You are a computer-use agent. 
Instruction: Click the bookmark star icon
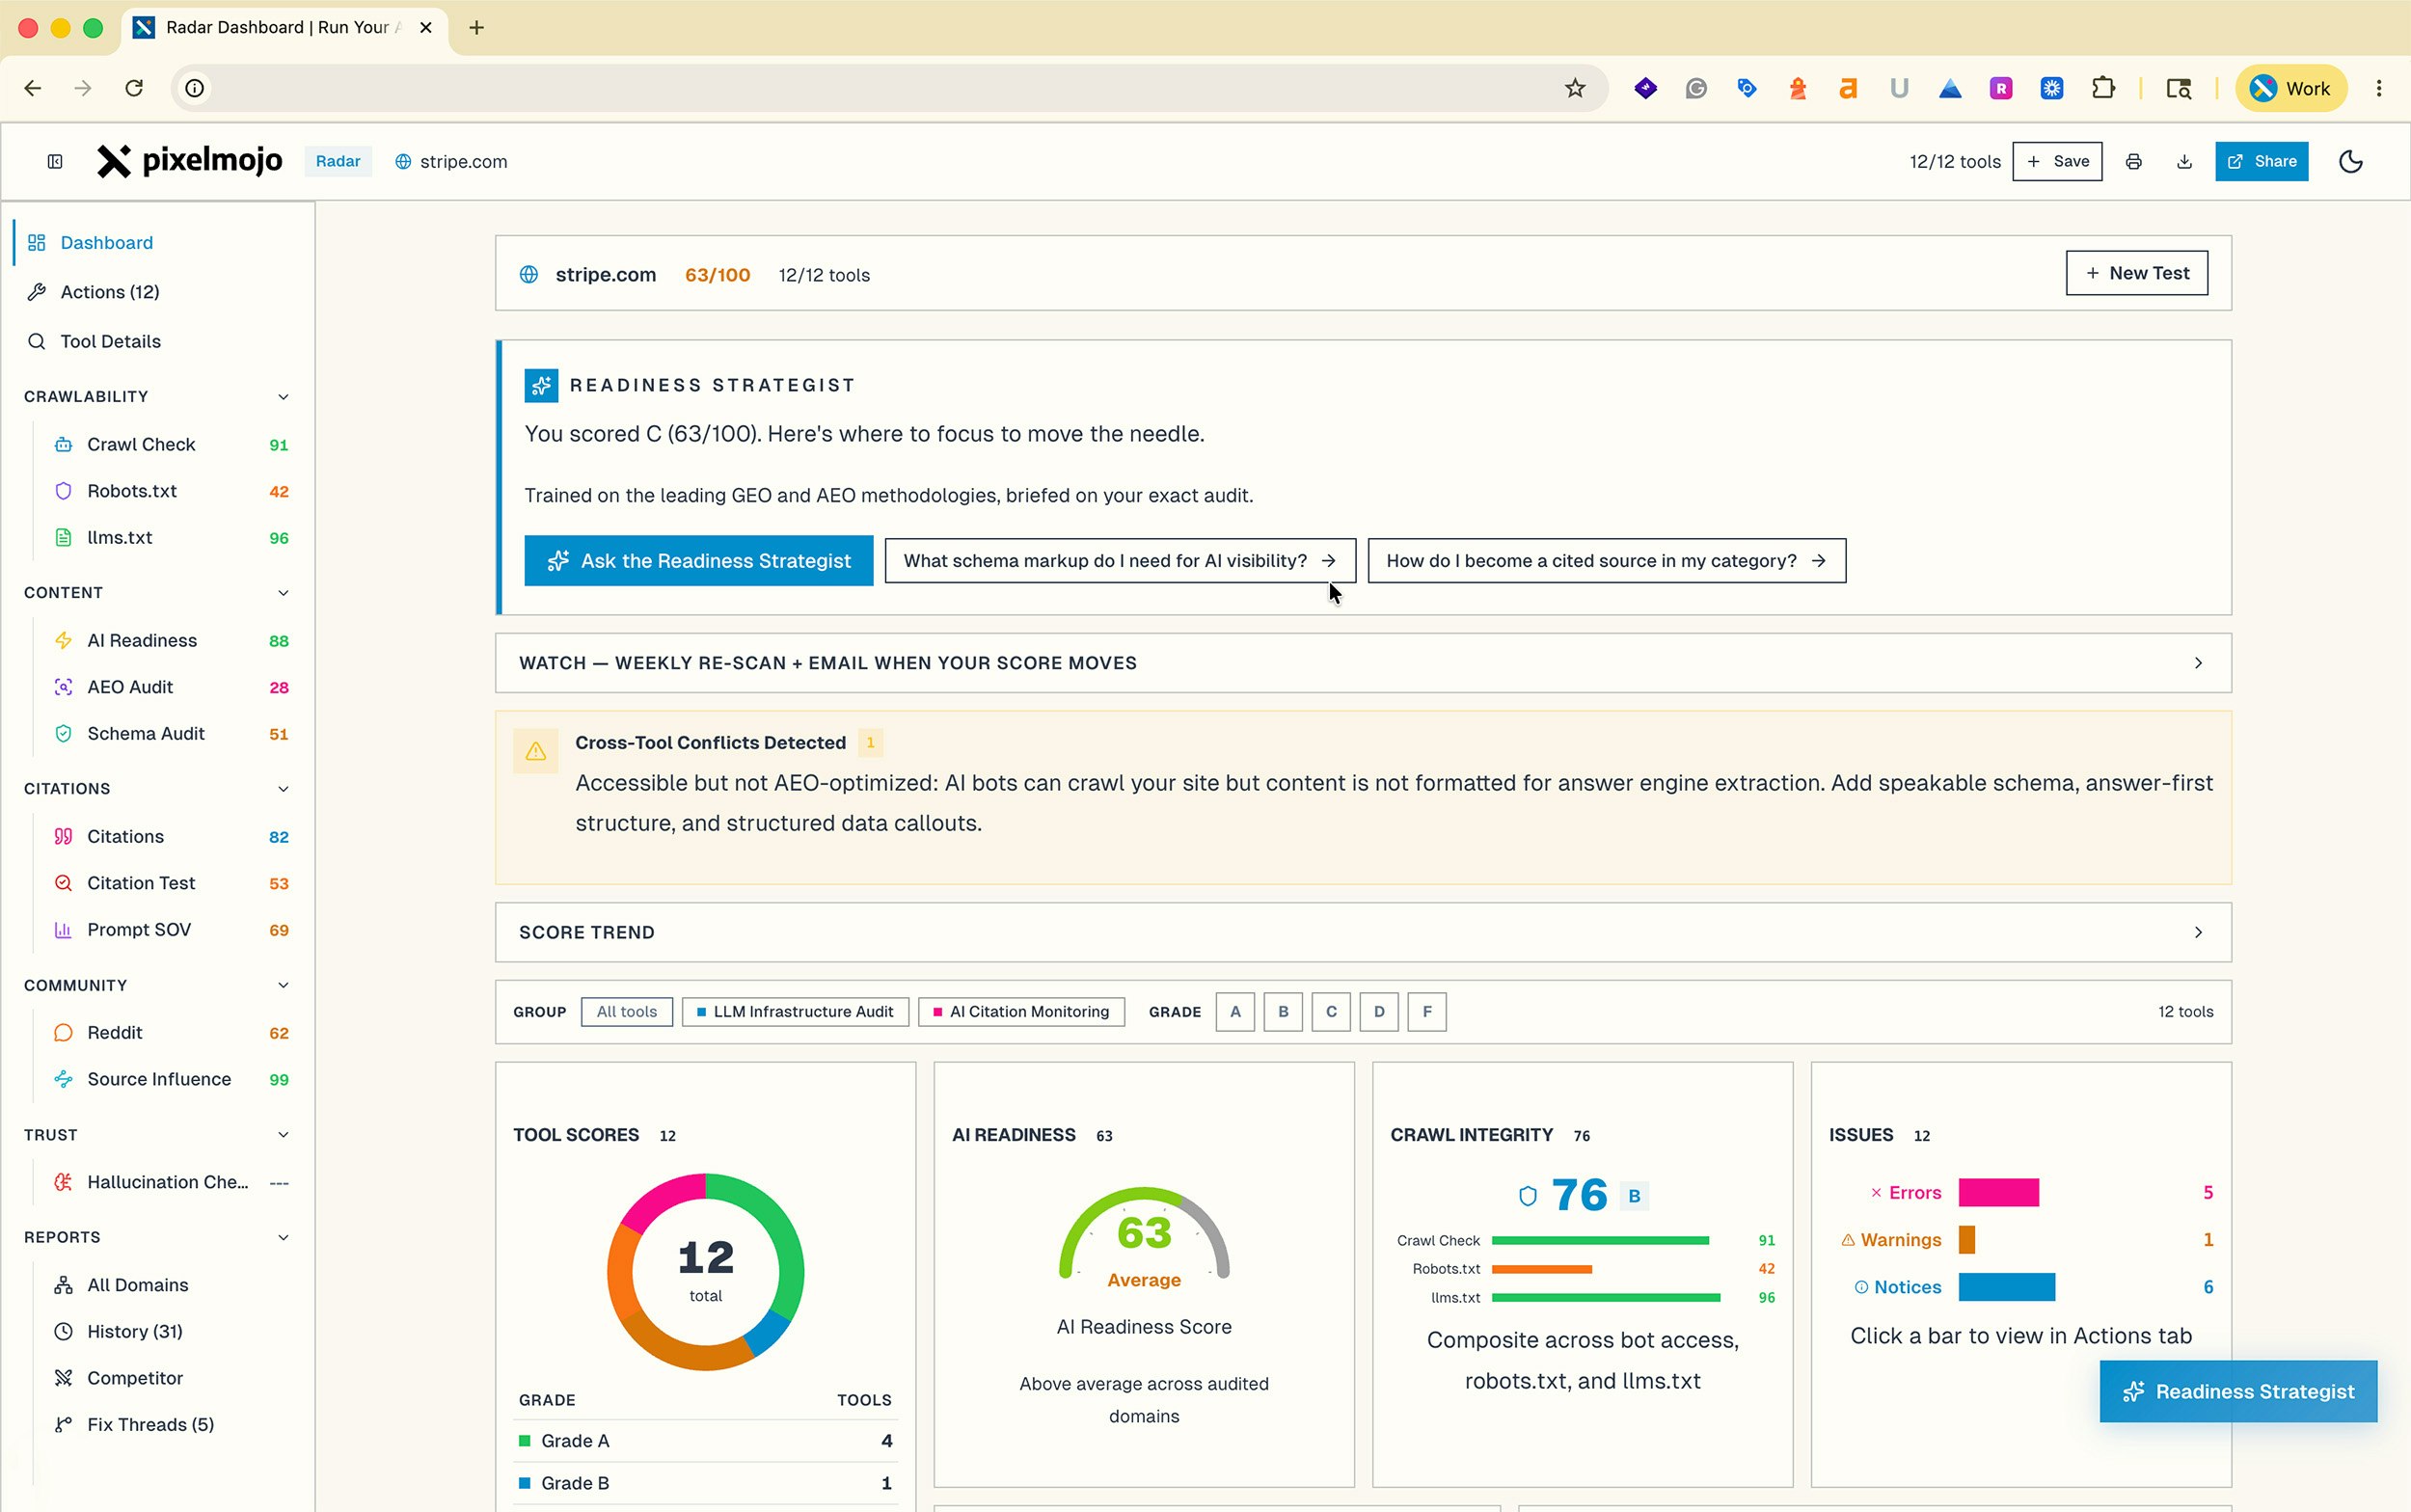point(1575,88)
